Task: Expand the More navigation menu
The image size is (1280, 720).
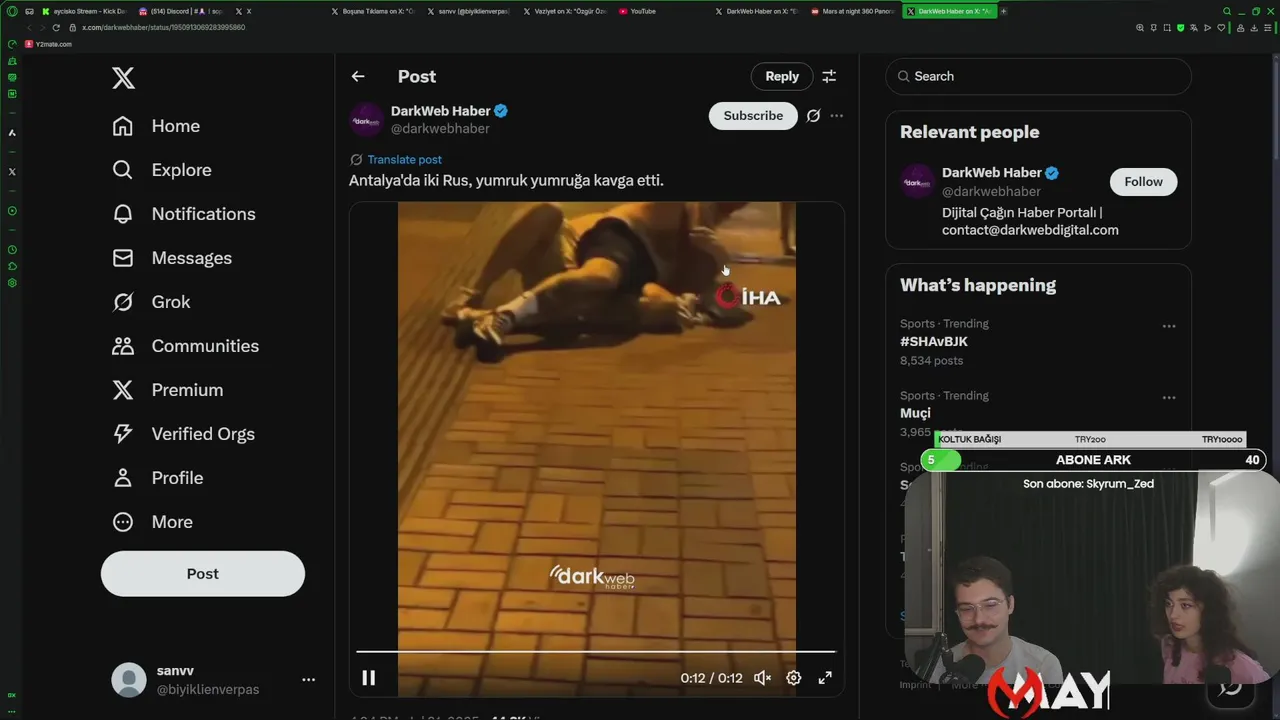Action: point(153,522)
